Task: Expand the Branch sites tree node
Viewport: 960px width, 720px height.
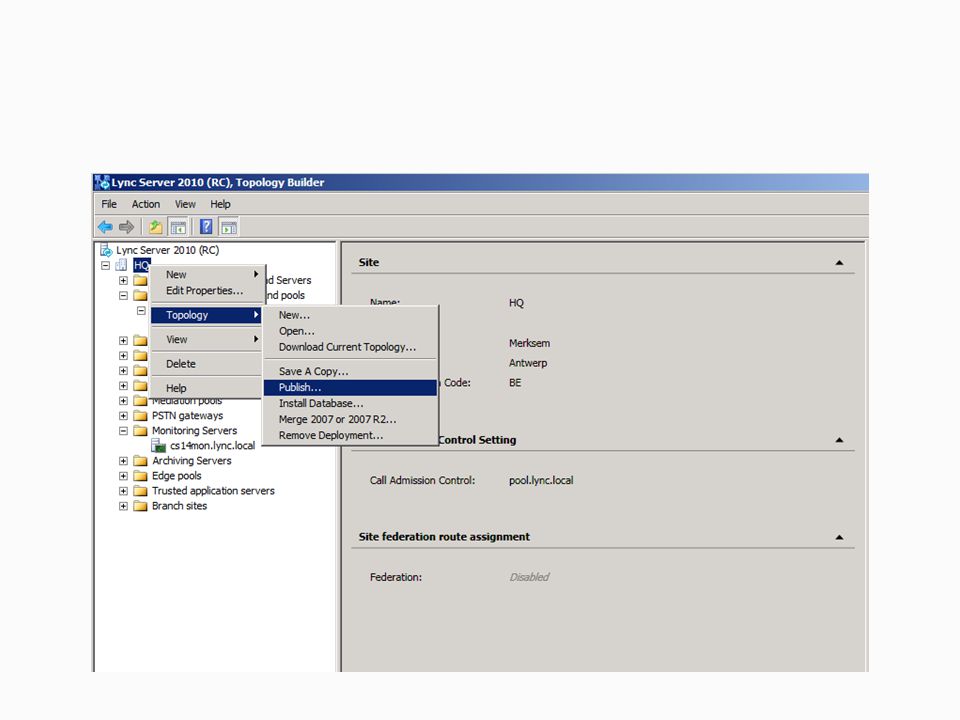Action: point(123,506)
